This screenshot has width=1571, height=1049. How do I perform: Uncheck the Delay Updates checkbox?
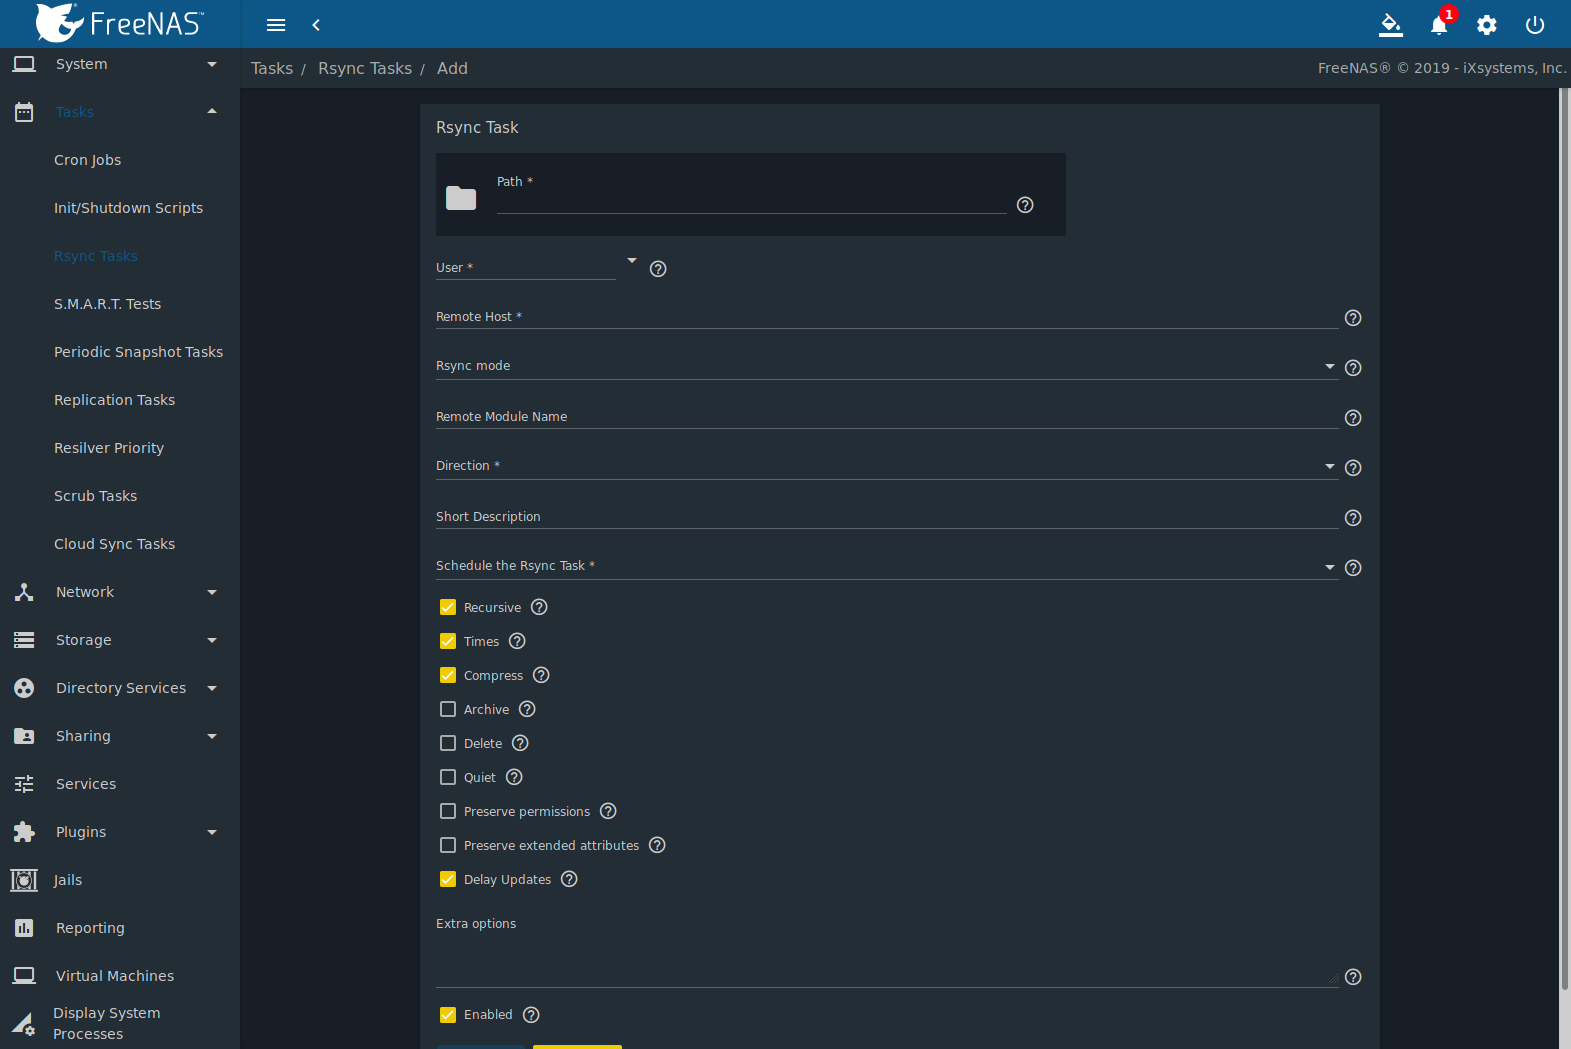[448, 879]
